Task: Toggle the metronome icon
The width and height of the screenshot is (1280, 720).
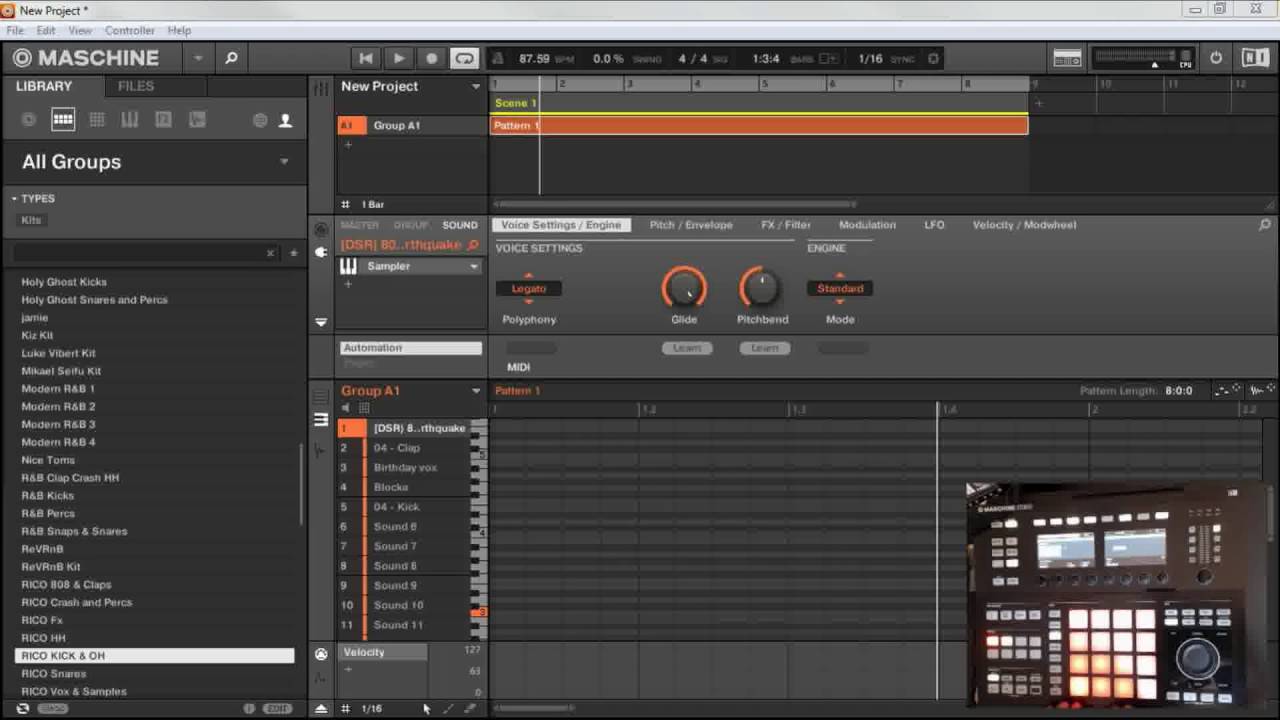Action: [498, 59]
